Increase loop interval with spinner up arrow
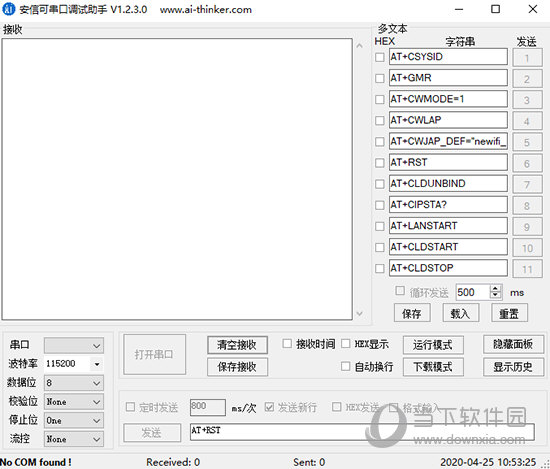The height and width of the screenshot is (469, 550). (495, 289)
